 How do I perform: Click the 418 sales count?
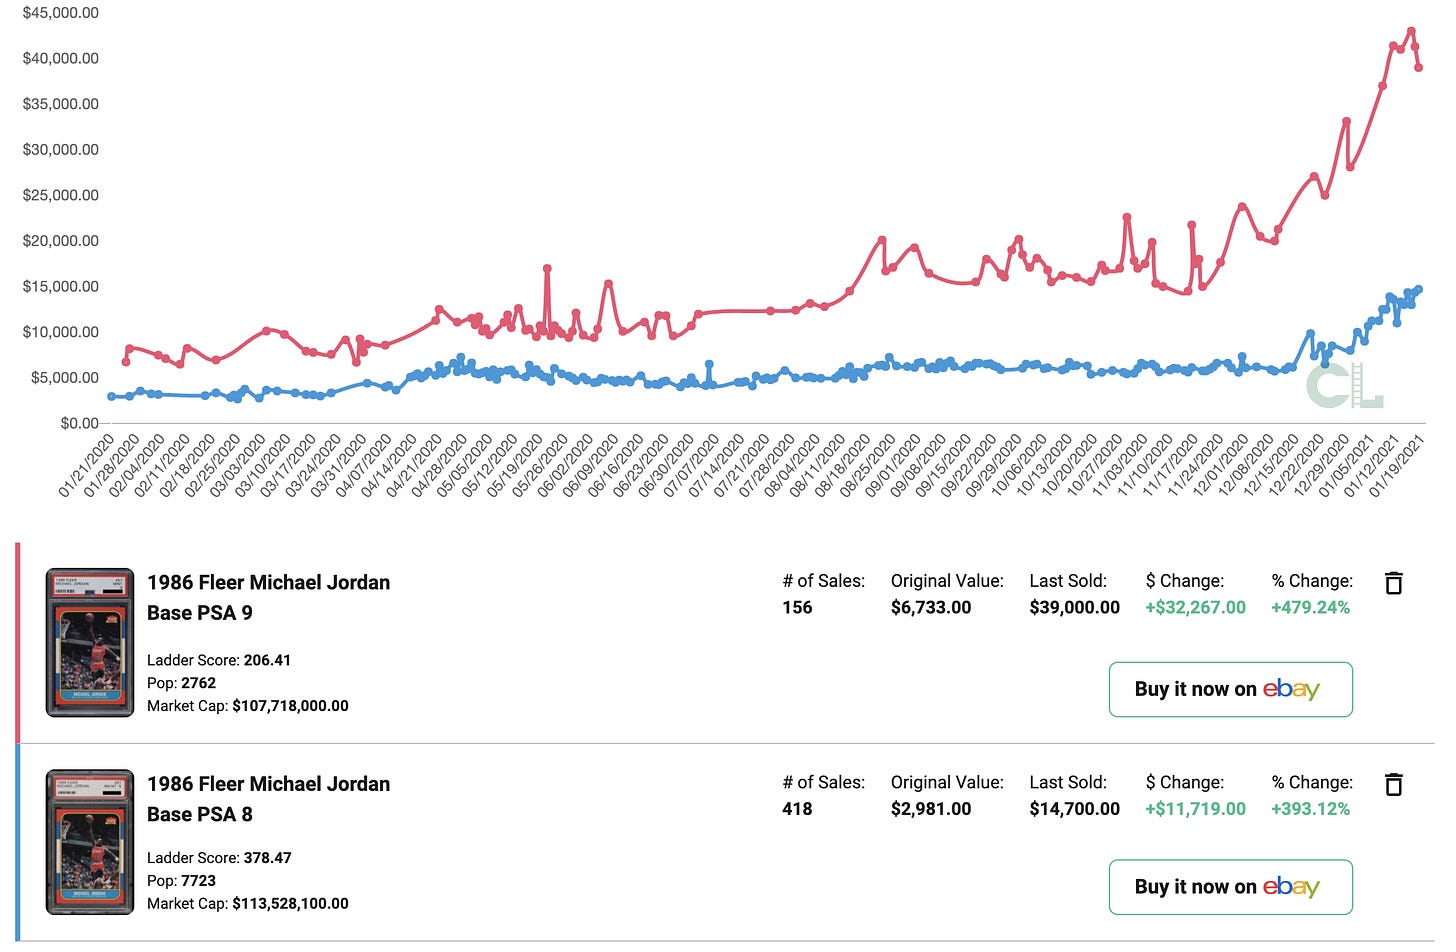click(x=797, y=809)
